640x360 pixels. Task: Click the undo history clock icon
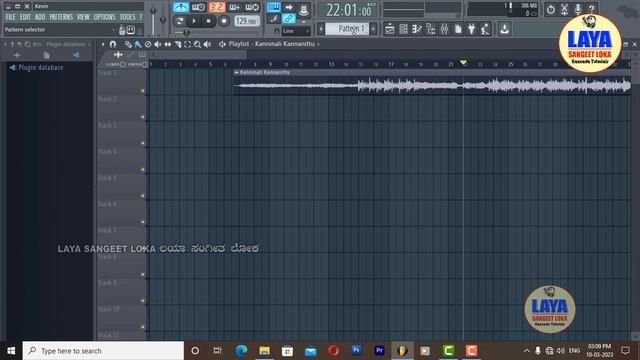click(x=551, y=9)
